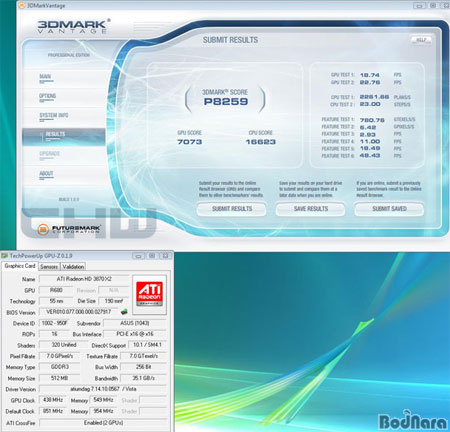This screenshot has width=450, height=432.
Task: Switch to the Graphics Card tab
Action: pyautogui.click(x=20, y=266)
